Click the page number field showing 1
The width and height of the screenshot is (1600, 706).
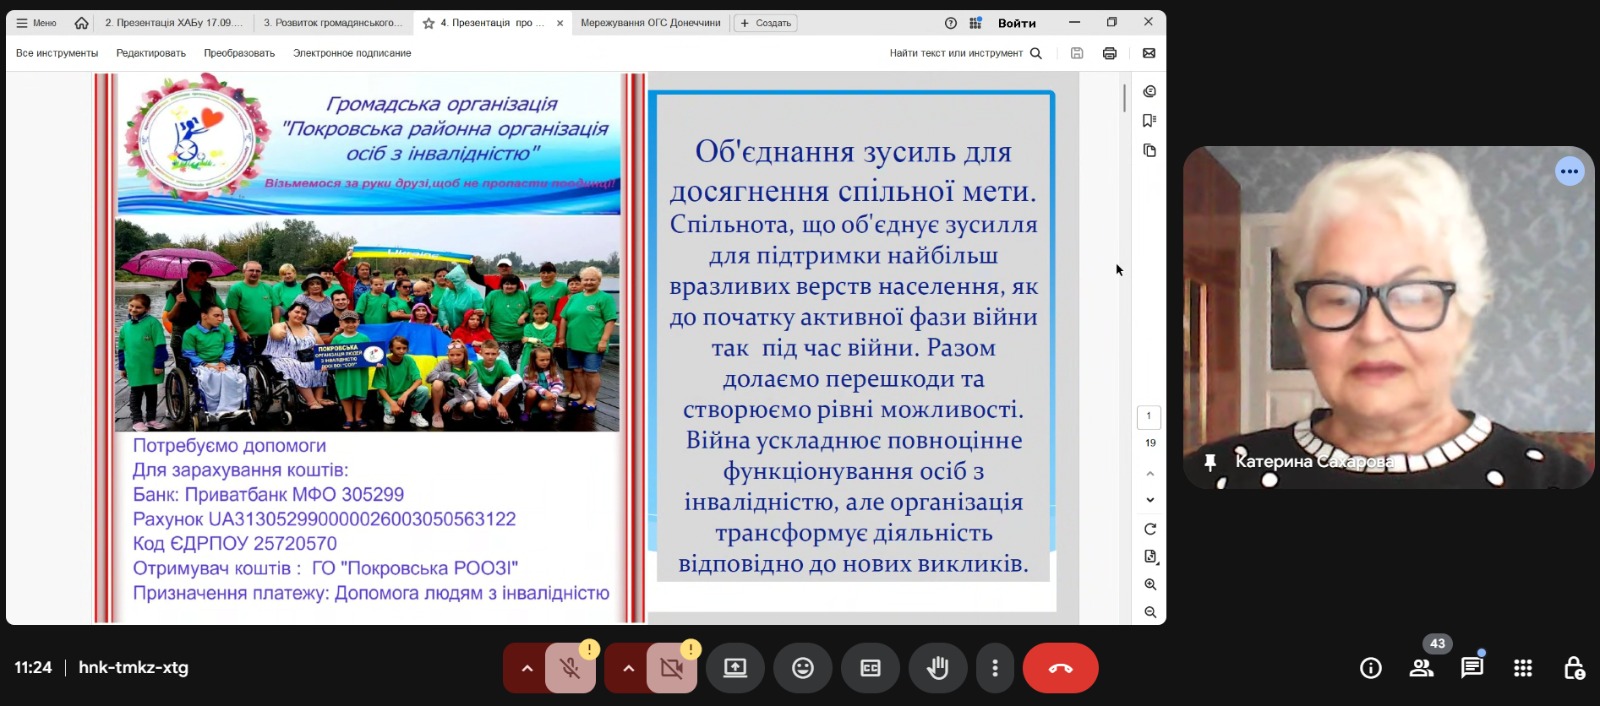tap(1148, 416)
